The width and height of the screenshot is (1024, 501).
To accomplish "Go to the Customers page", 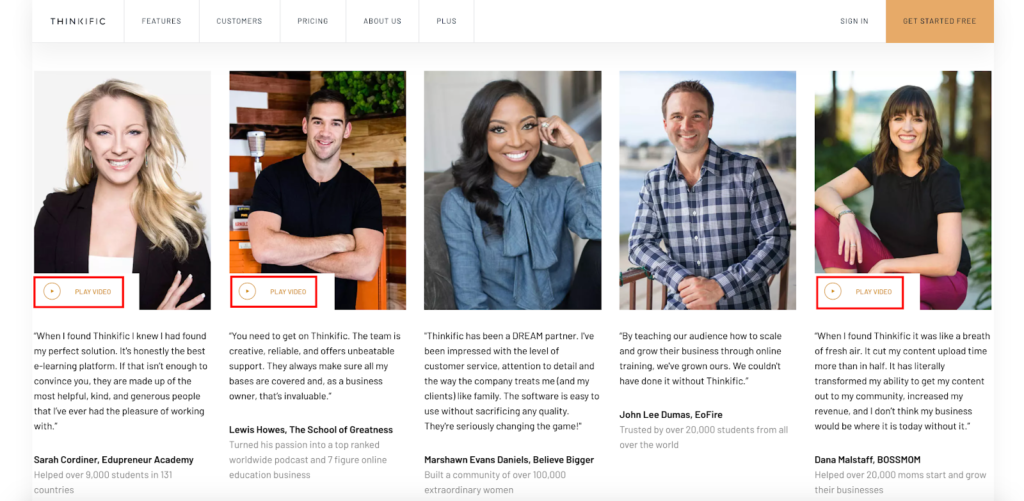I will (240, 21).
